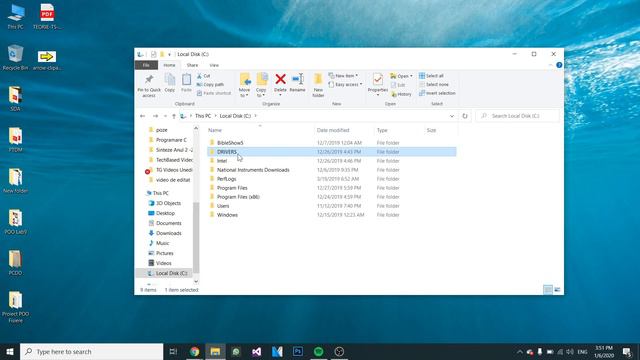The image size is (640, 360).
Task: Click Select none in ribbon
Action: point(433,84)
